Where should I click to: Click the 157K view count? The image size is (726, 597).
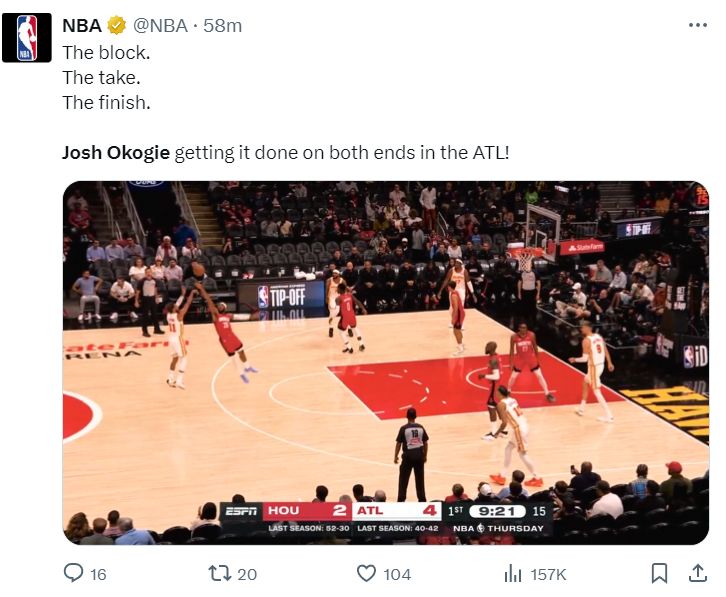(x=548, y=574)
